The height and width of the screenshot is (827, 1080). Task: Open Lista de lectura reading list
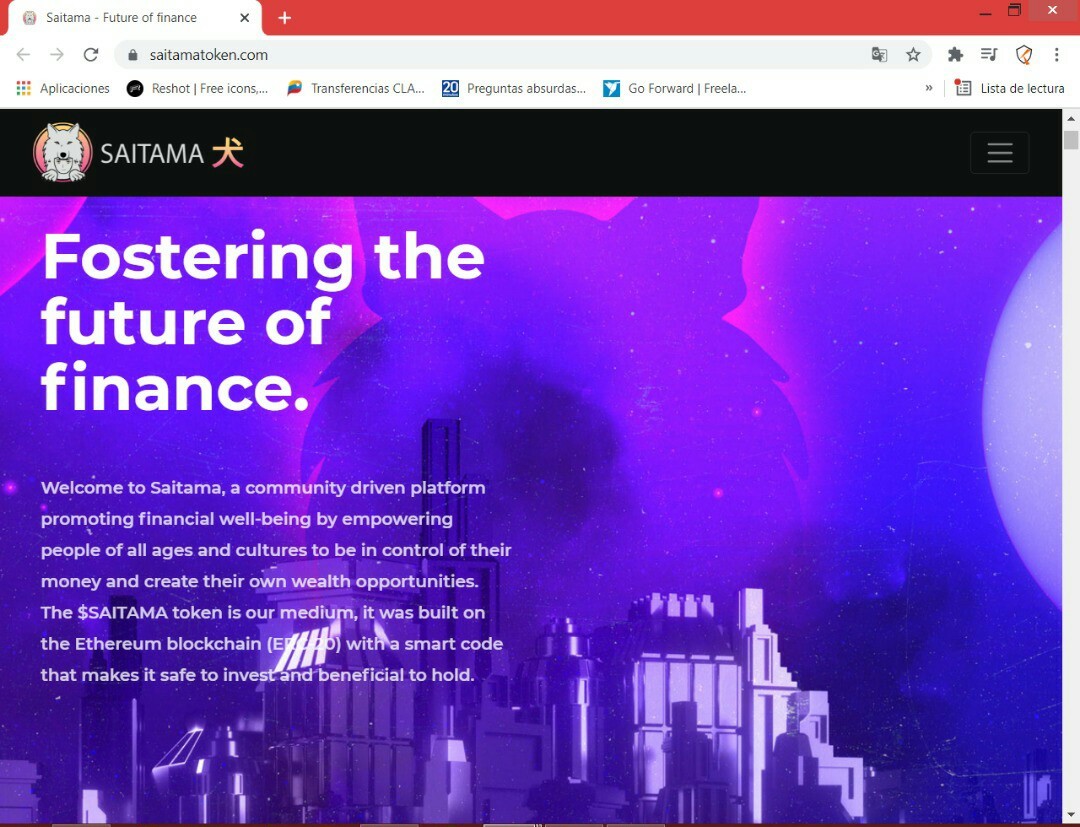pos(1009,88)
